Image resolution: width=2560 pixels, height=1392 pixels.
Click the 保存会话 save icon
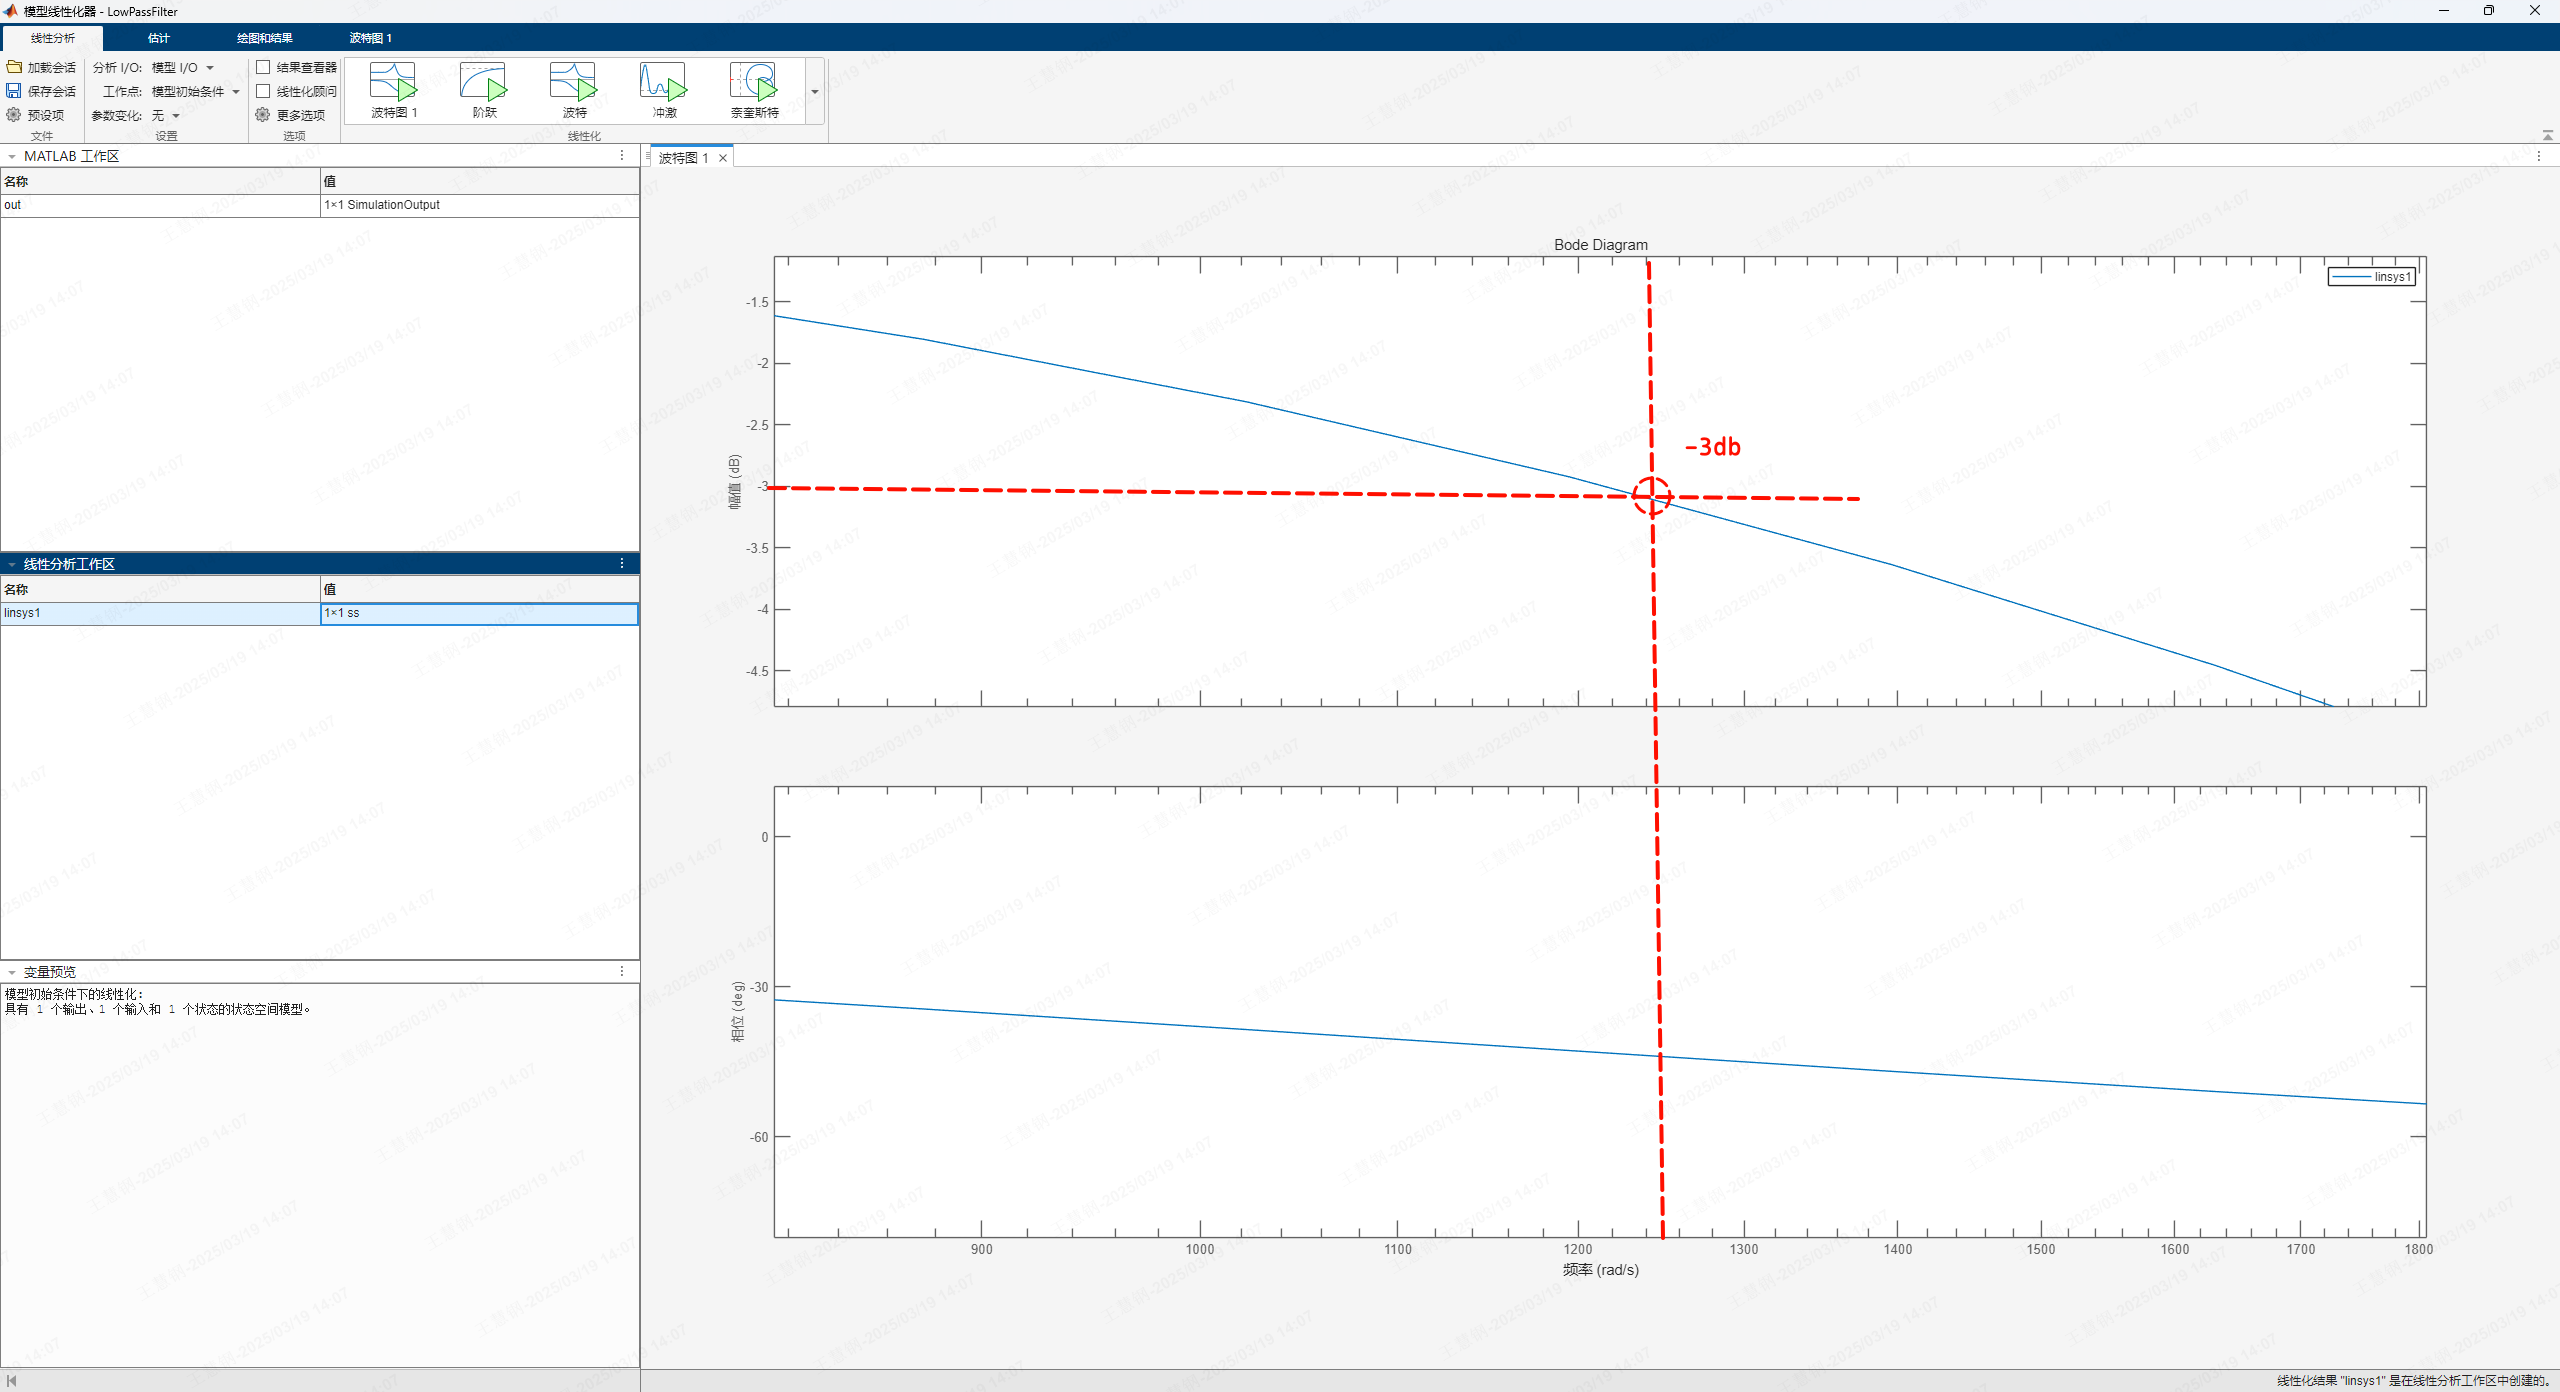pos(14,91)
